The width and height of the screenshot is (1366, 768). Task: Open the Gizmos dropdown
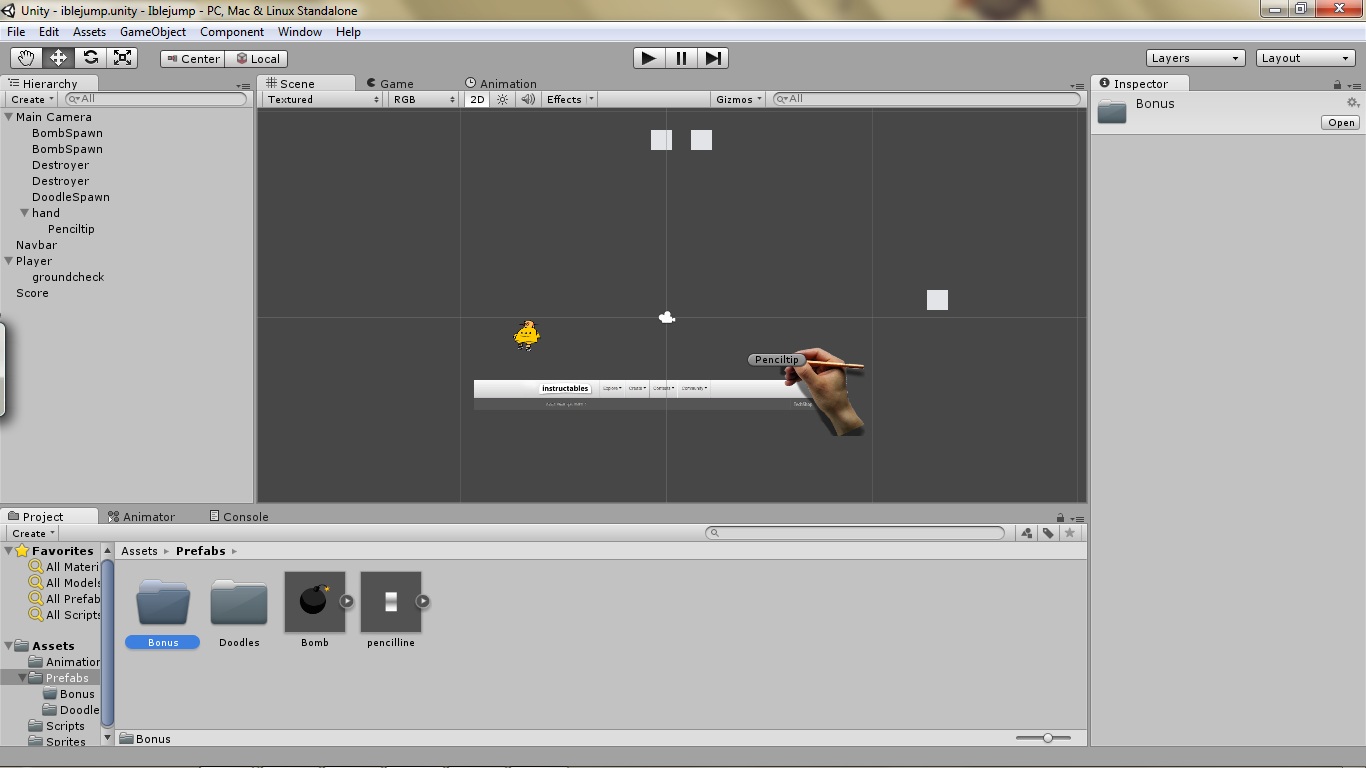coord(739,99)
